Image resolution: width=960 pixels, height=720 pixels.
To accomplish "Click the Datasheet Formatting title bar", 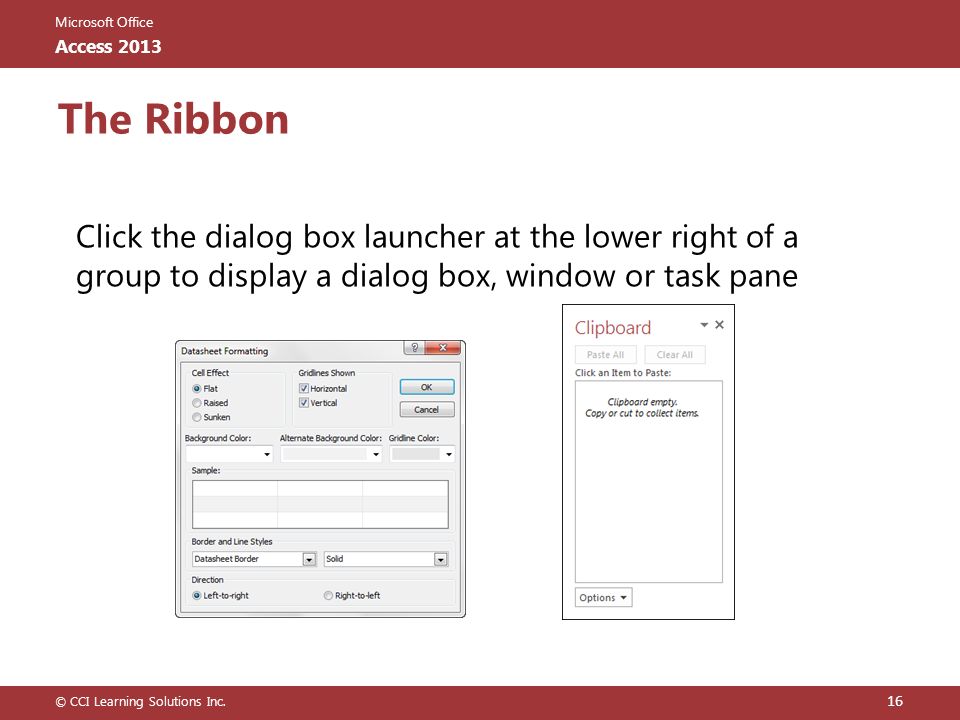I will point(291,351).
